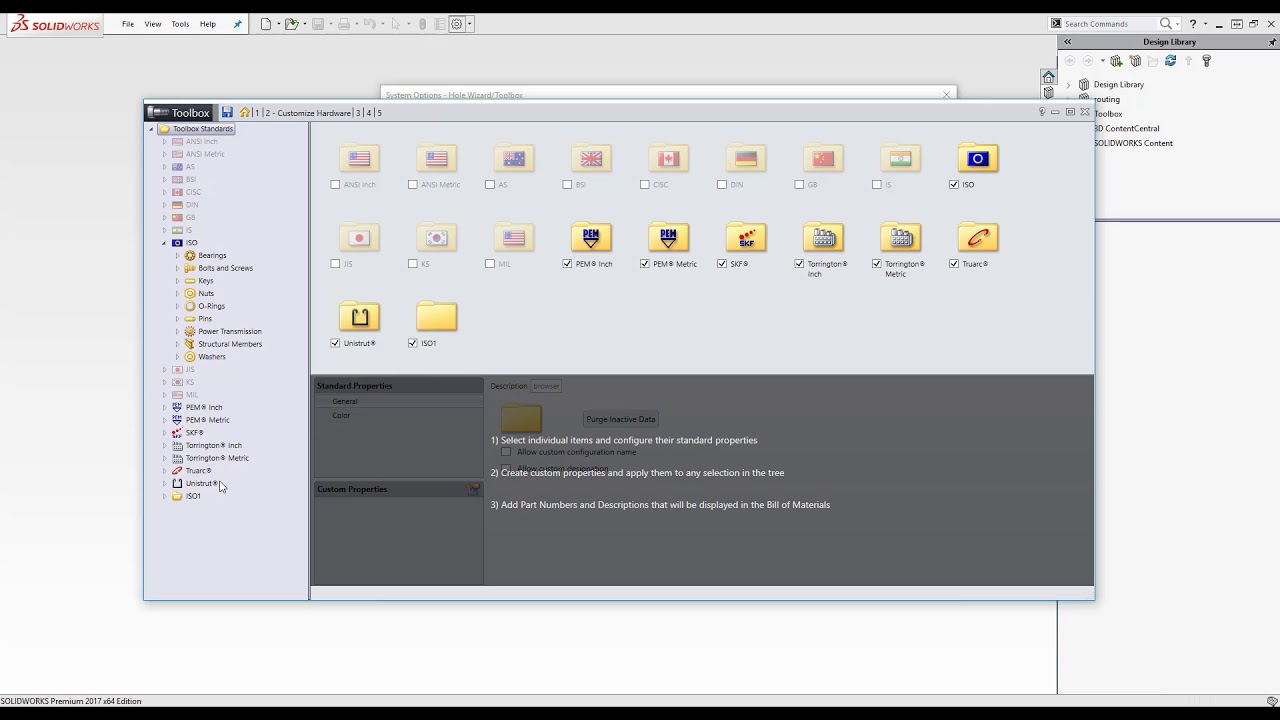Open the Torrington Inch folder icon
Screen dimensions: 1280x720
coord(823,237)
